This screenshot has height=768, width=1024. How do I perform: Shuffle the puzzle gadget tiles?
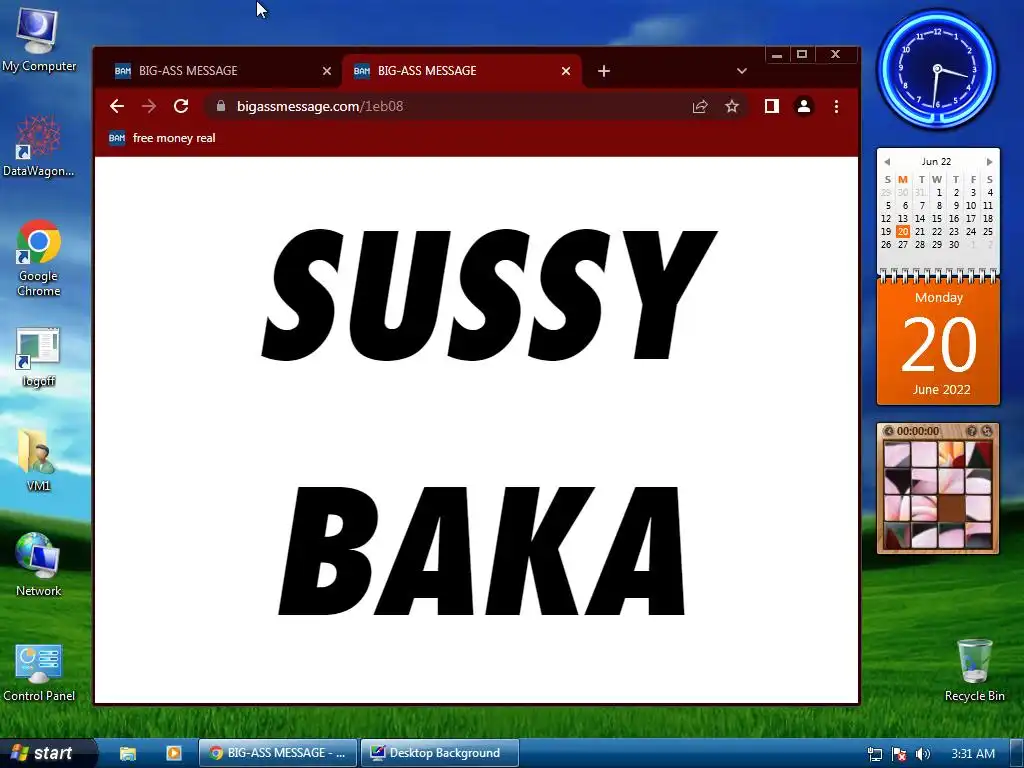[x=987, y=431]
